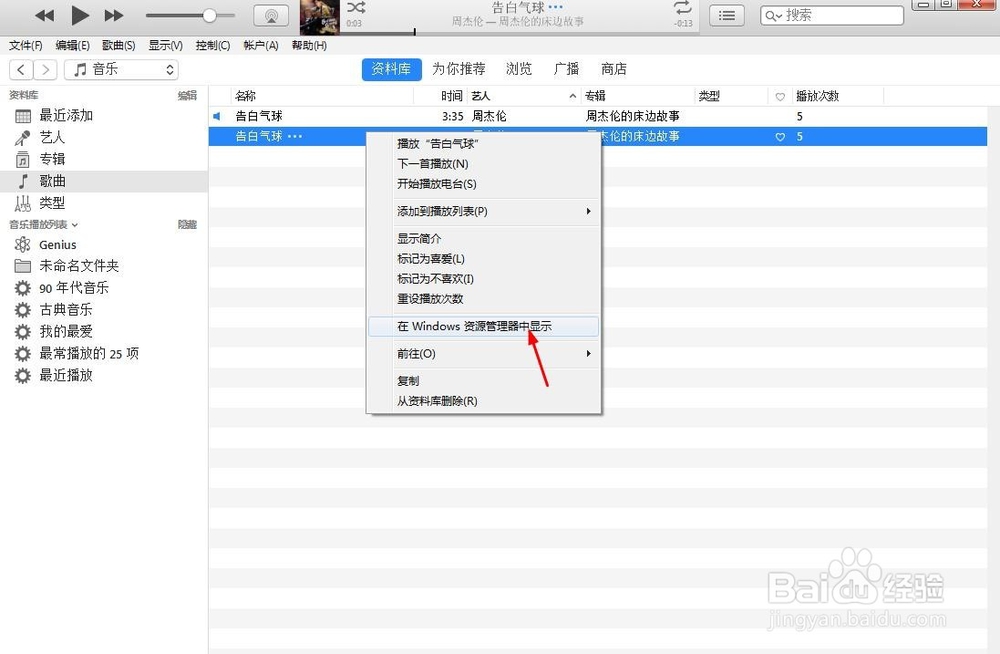Click the heart column header icon
Image resolution: width=1000 pixels, height=654 pixels.
780,96
